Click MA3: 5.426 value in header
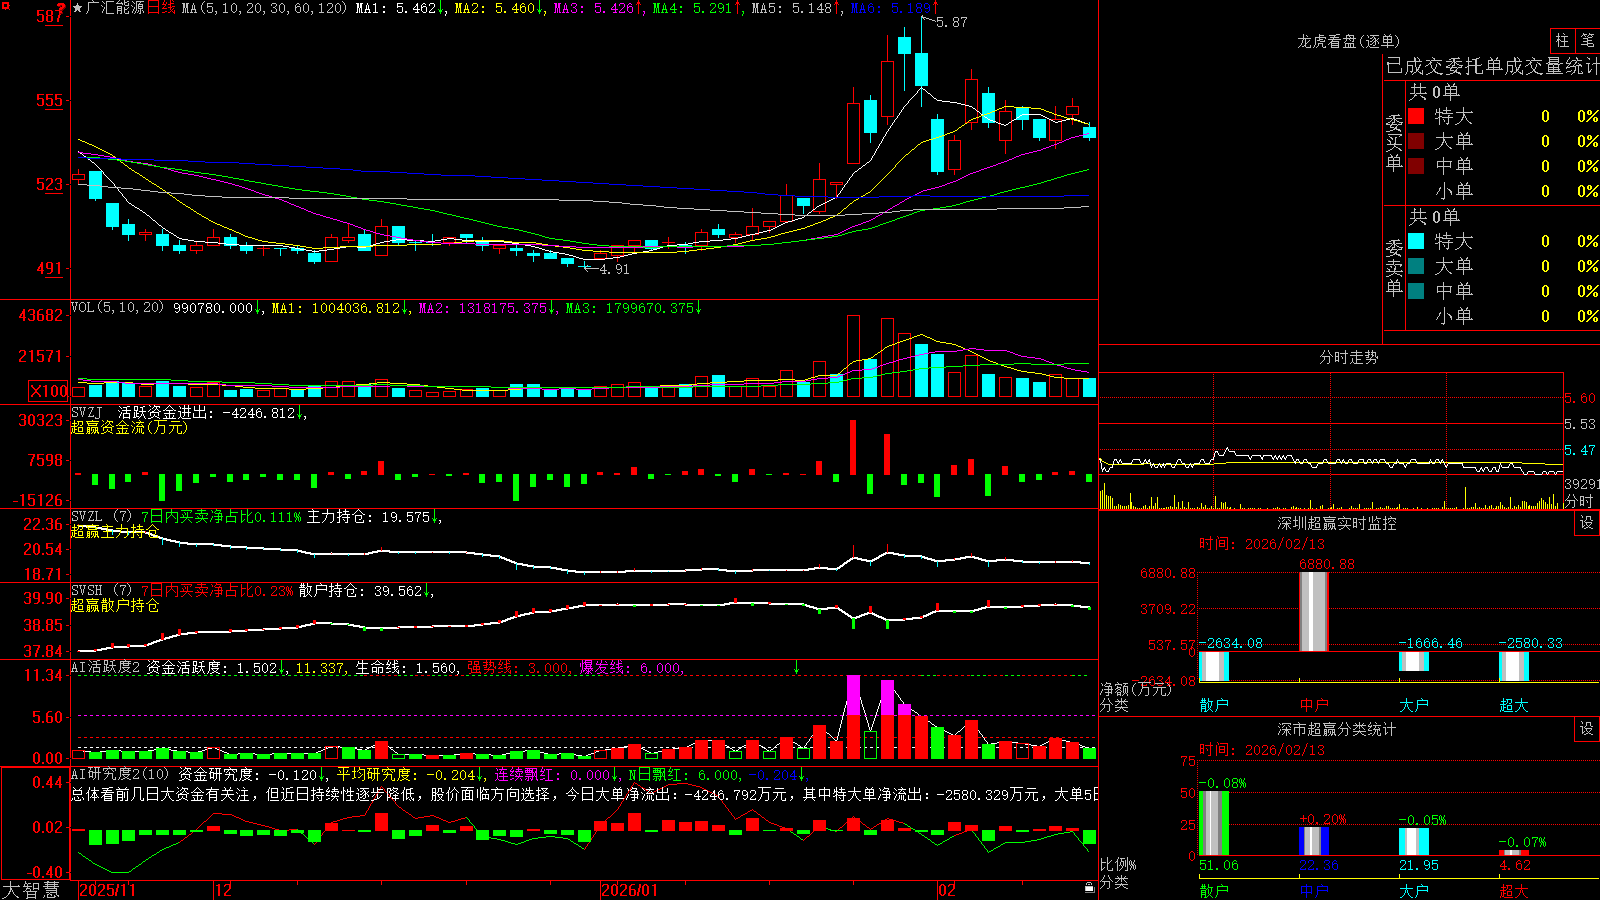 coord(598,8)
